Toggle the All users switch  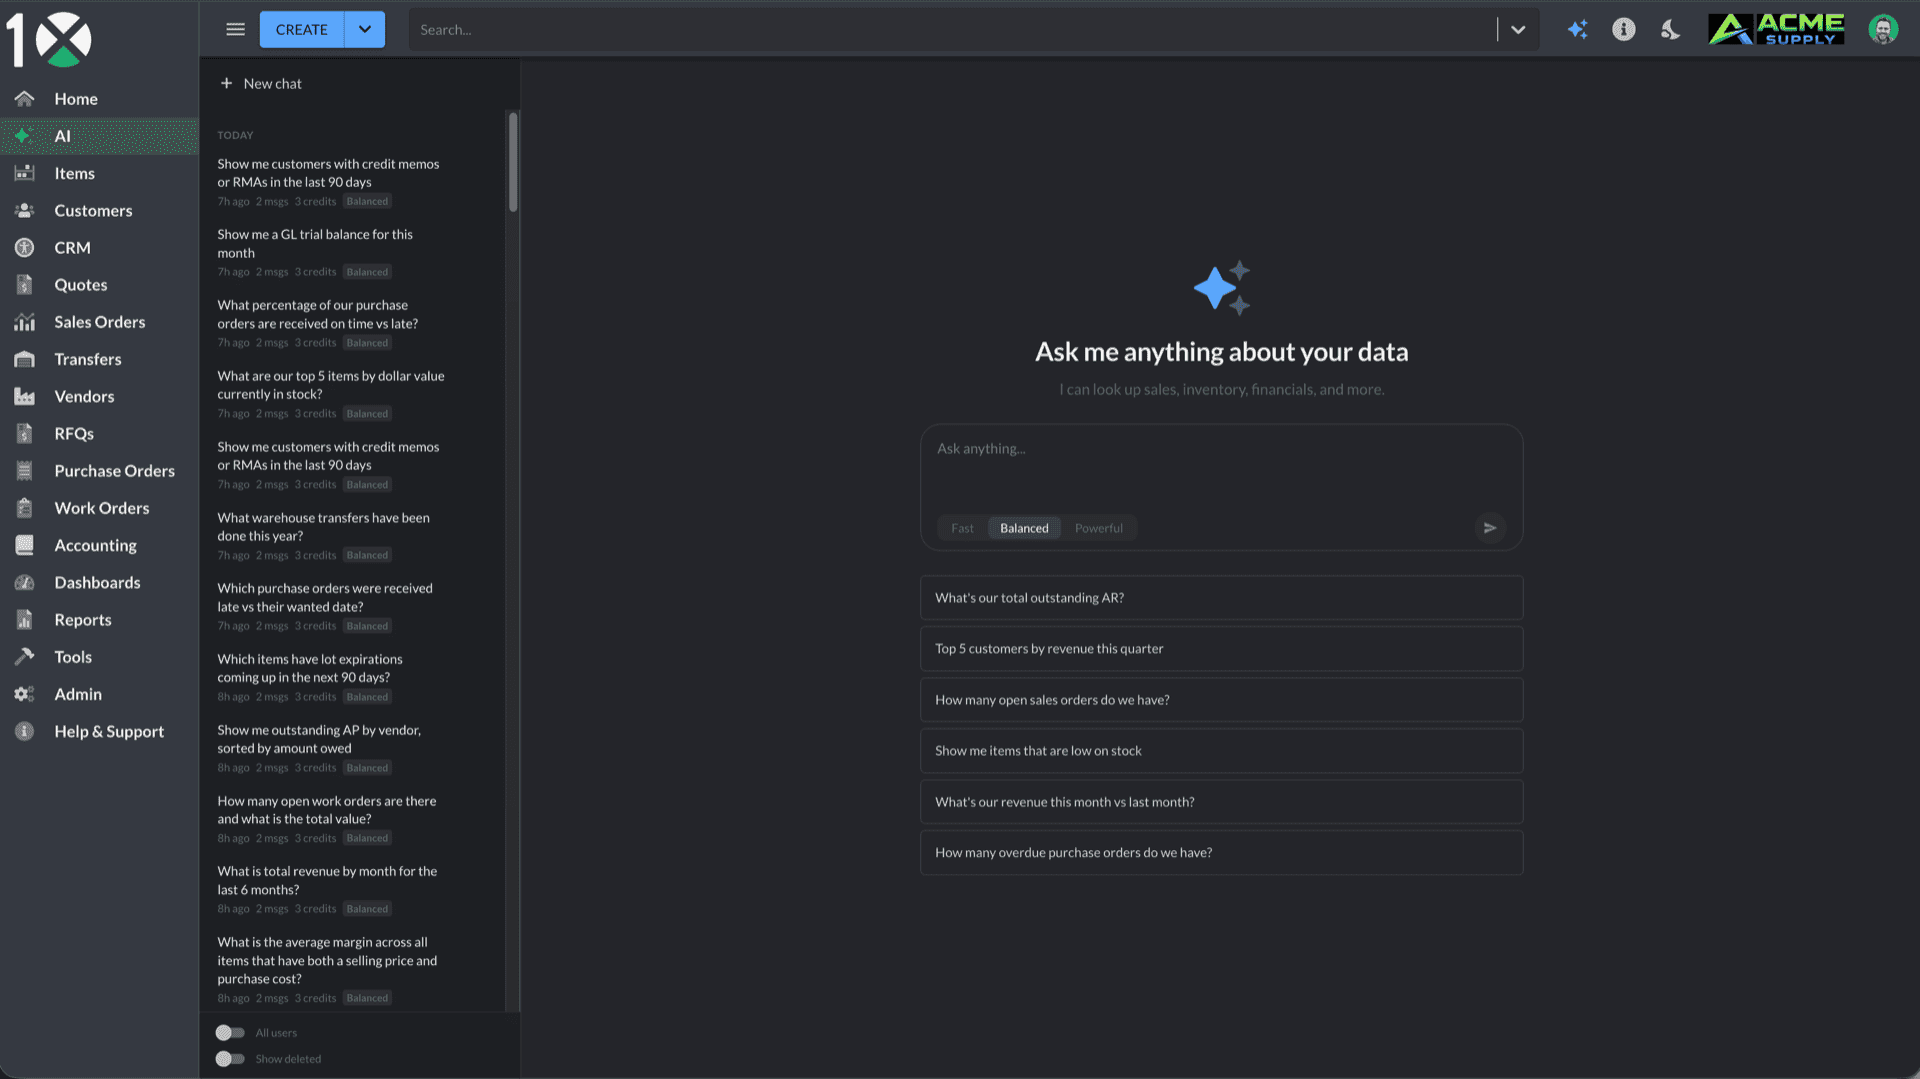[x=230, y=1033]
